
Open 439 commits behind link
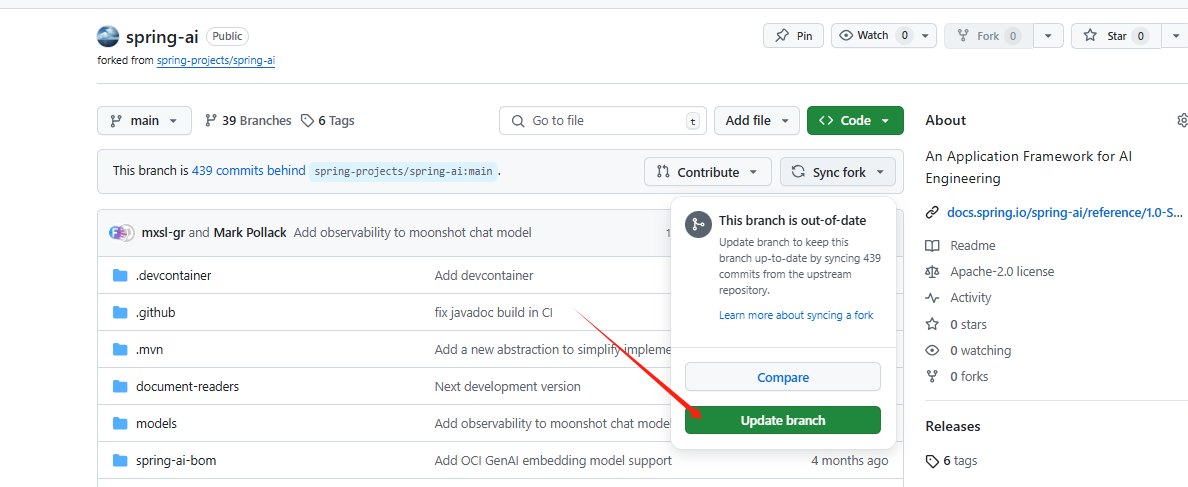249,171
